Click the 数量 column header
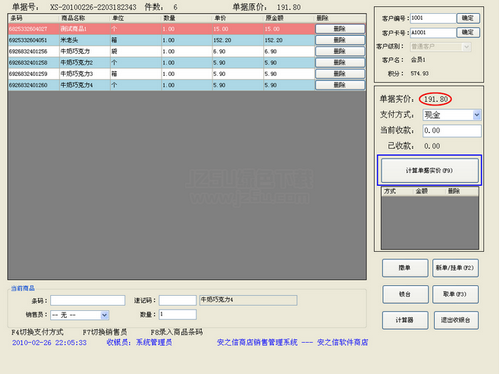The height and width of the screenshot is (374, 500). tap(187, 18)
